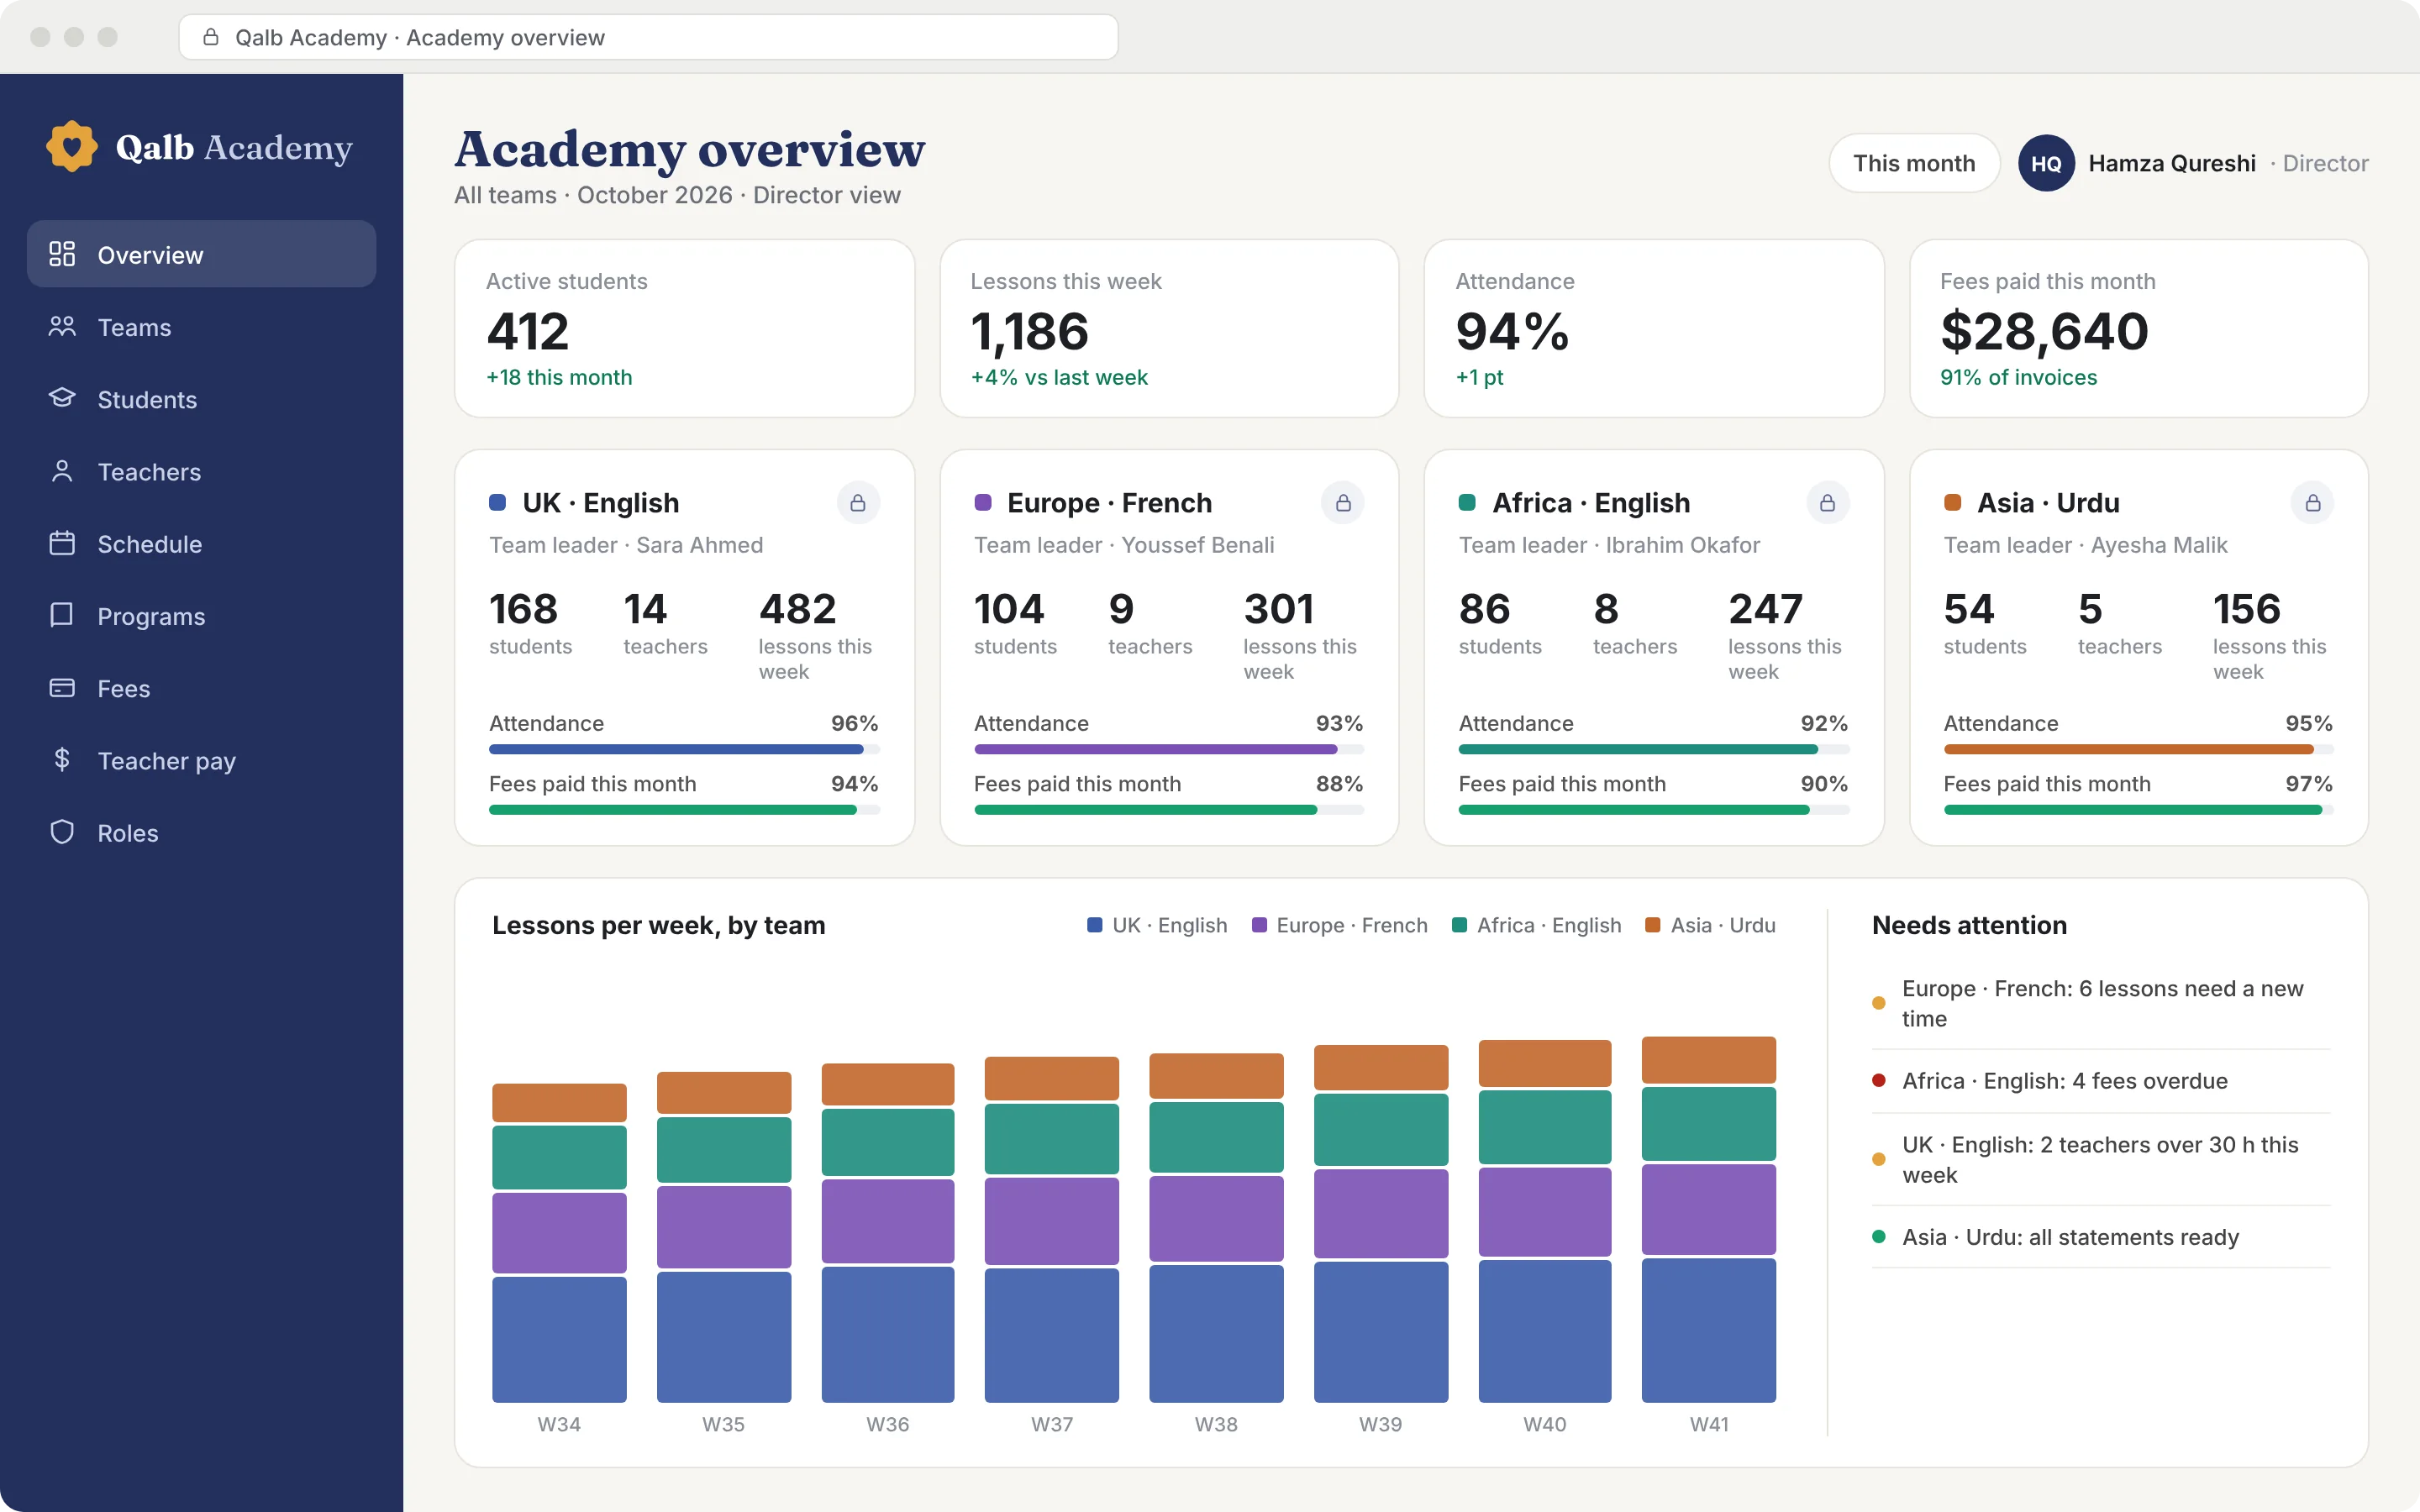Viewport: 2420px width, 1512px height.
Task: Click the UK · English attendance progress bar
Action: (x=684, y=749)
